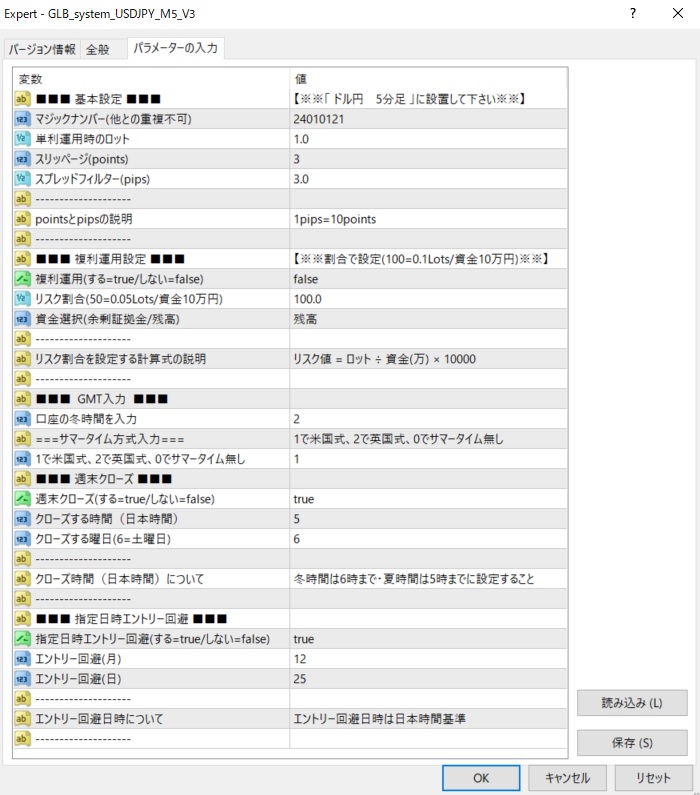Click the value 冬時間は6時まで・夏時間は5時までに設定すること
The image size is (700, 795).
click(414, 579)
